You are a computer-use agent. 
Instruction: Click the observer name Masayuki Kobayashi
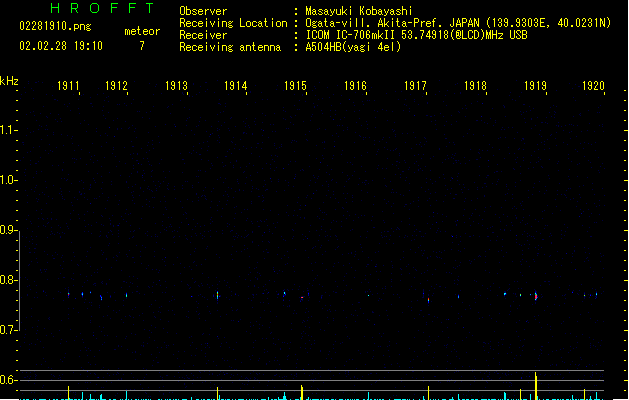click(x=359, y=11)
